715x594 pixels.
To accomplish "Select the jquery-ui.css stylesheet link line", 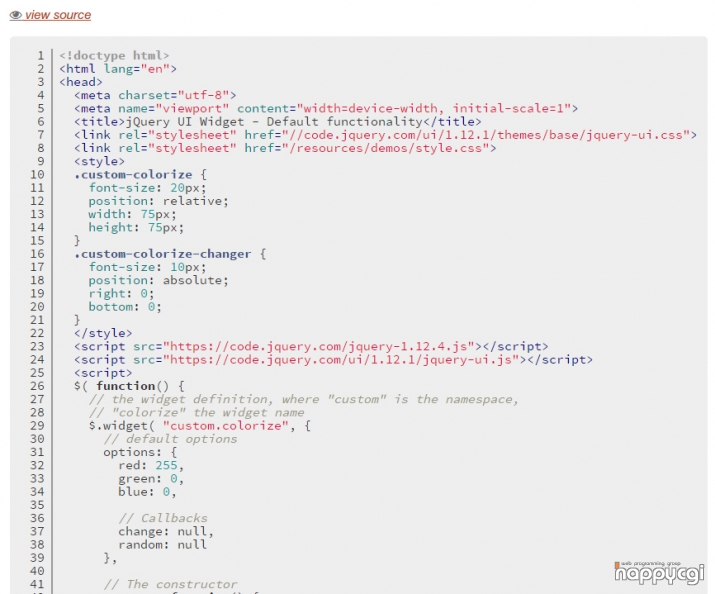I will (385, 135).
